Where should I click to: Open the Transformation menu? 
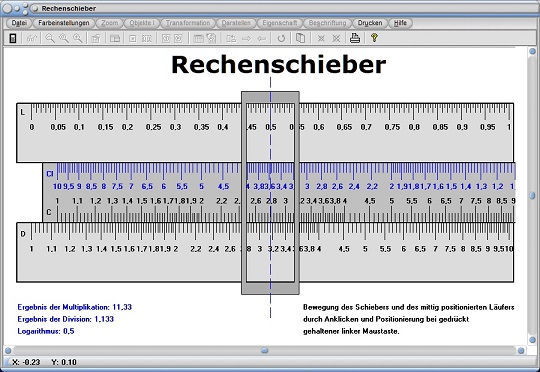click(x=188, y=23)
